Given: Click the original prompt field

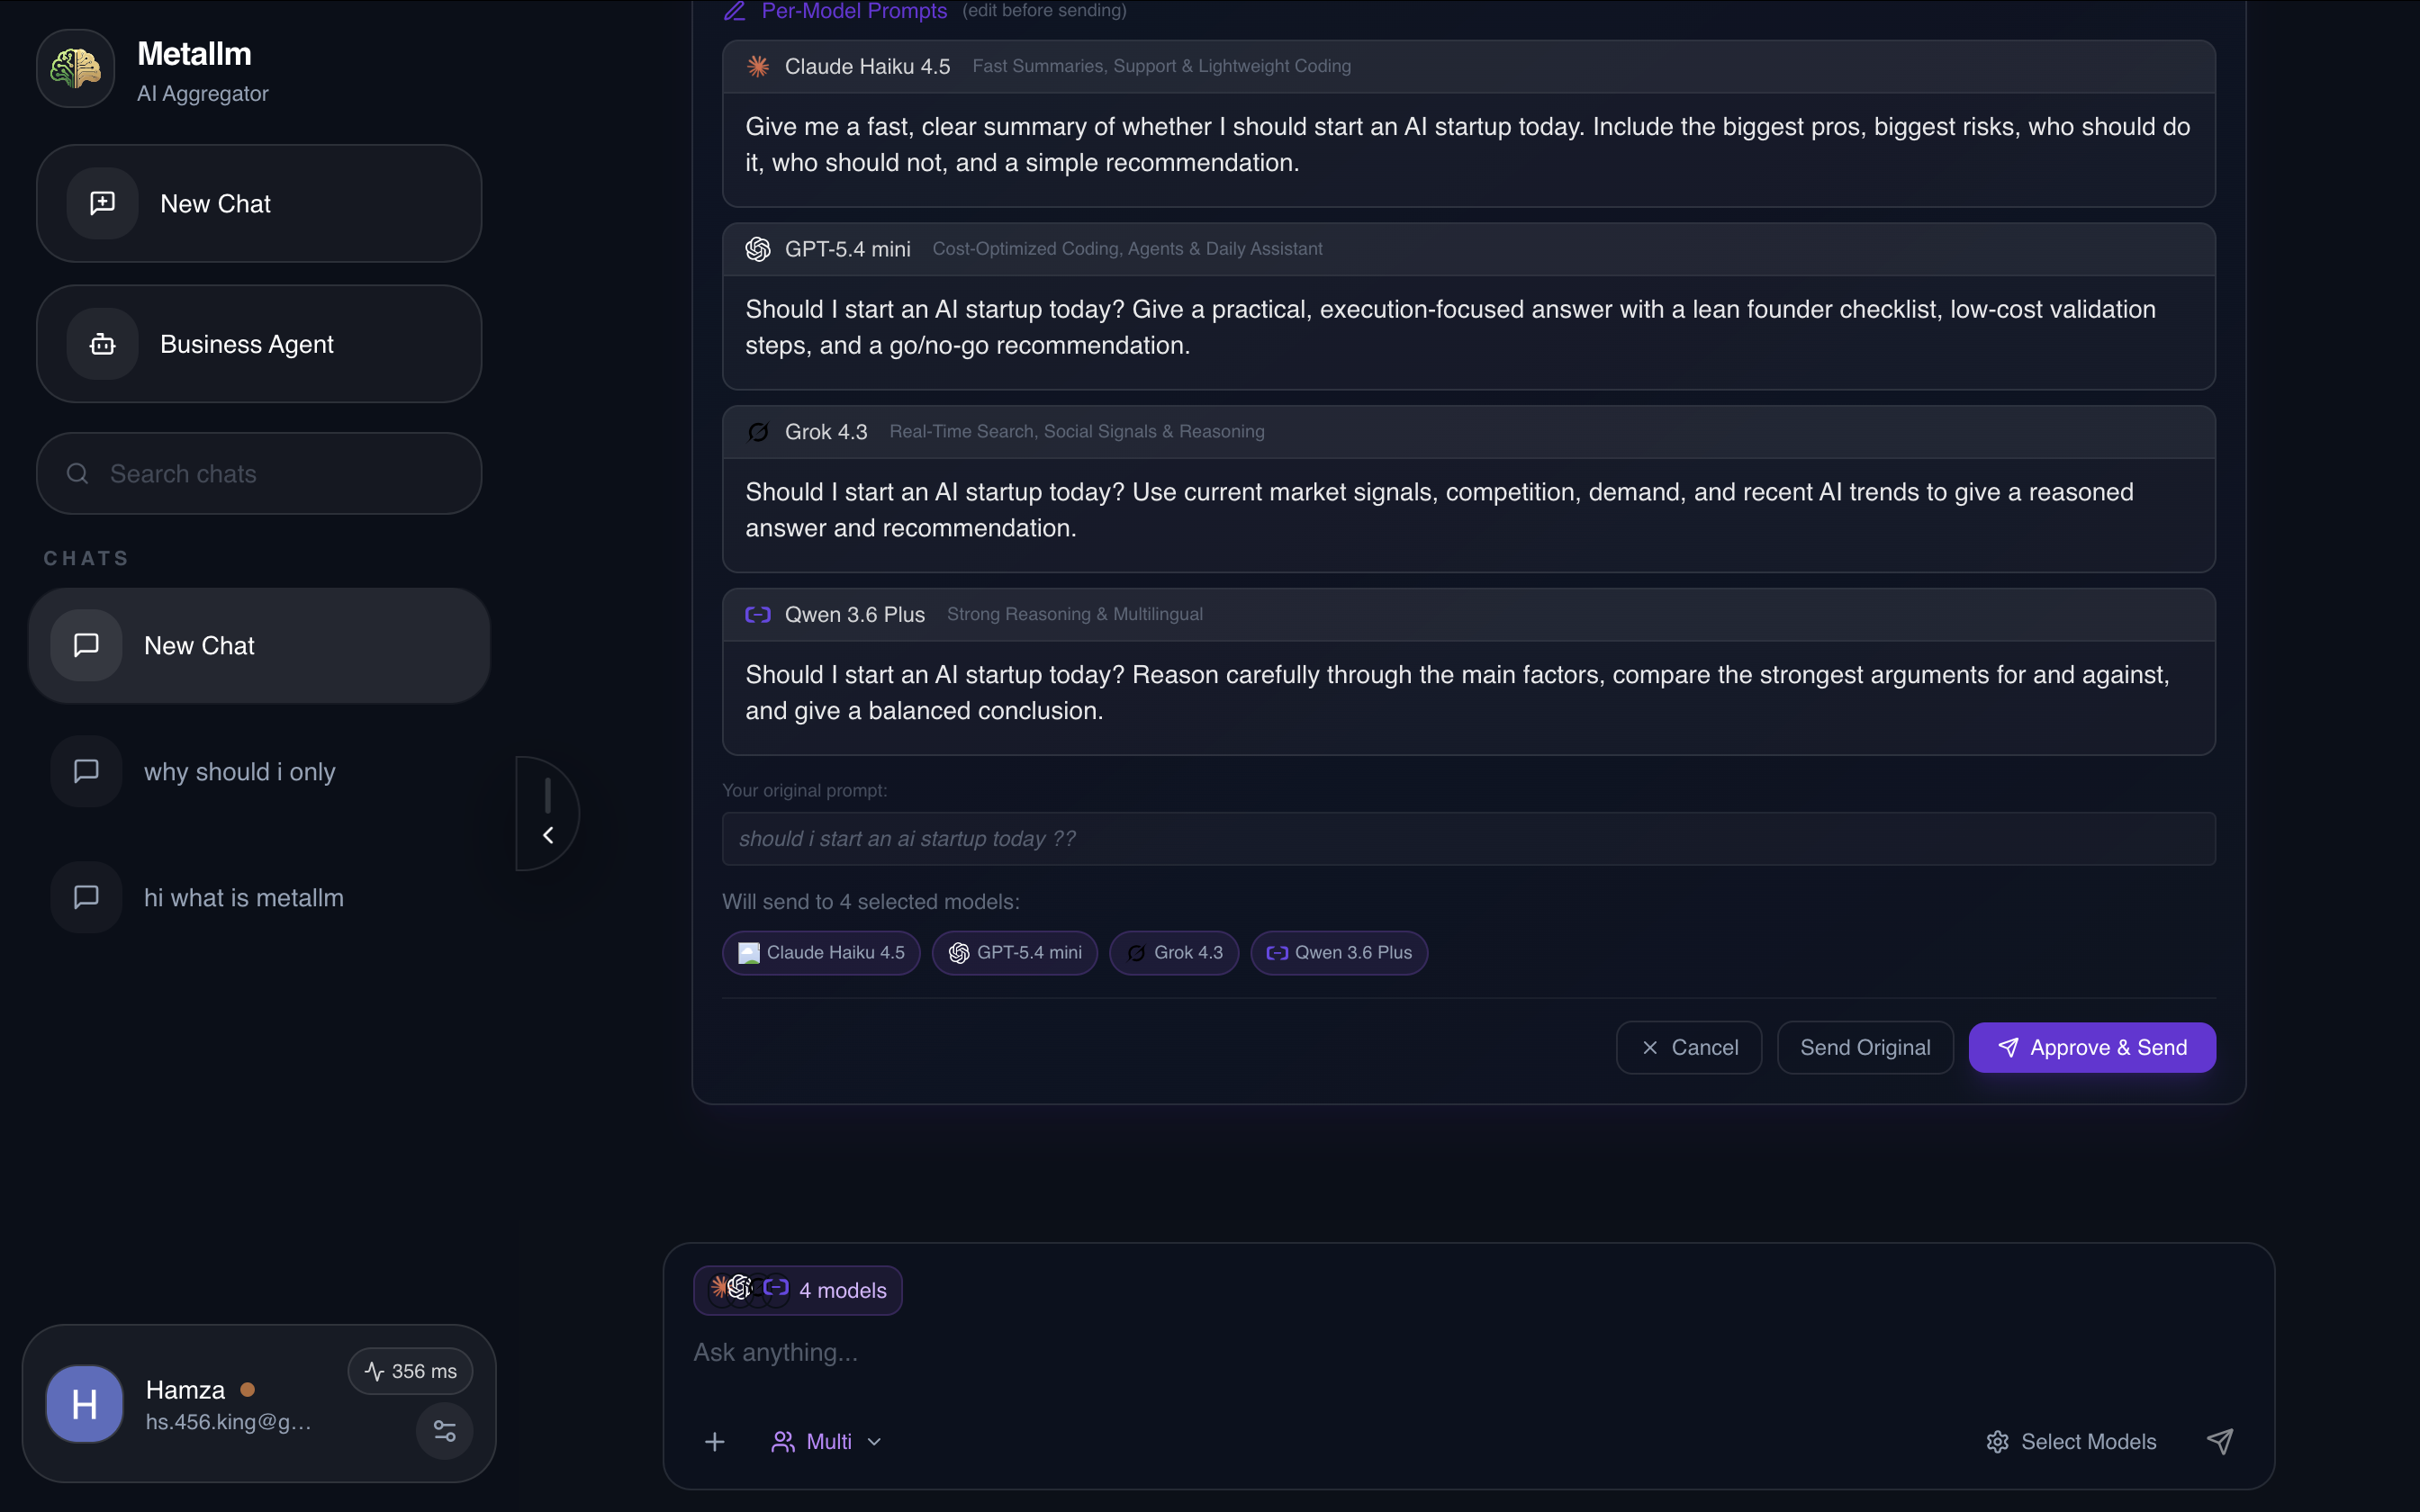Looking at the screenshot, I should [1468, 839].
